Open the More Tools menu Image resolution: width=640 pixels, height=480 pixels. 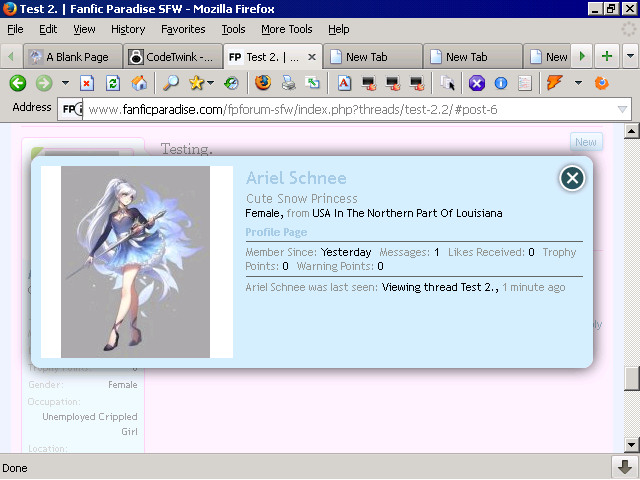click(x=287, y=29)
